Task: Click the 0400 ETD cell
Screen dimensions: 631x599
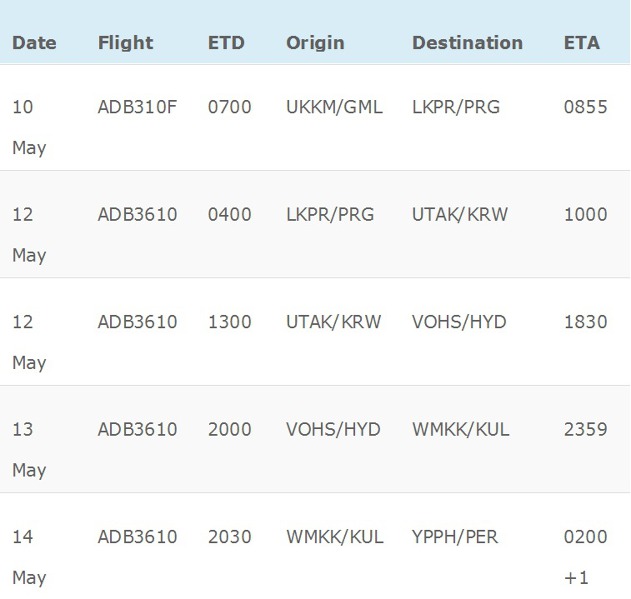Action: tap(230, 214)
